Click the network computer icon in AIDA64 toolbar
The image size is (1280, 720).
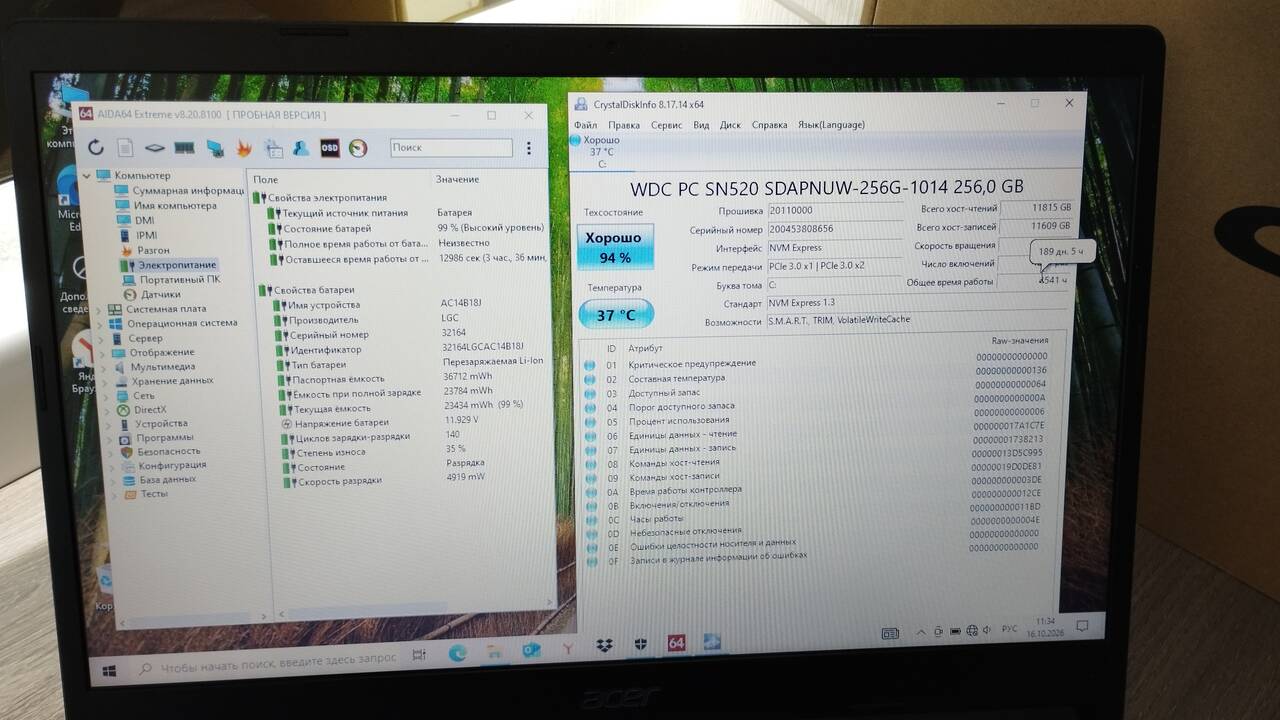[214, 148]
